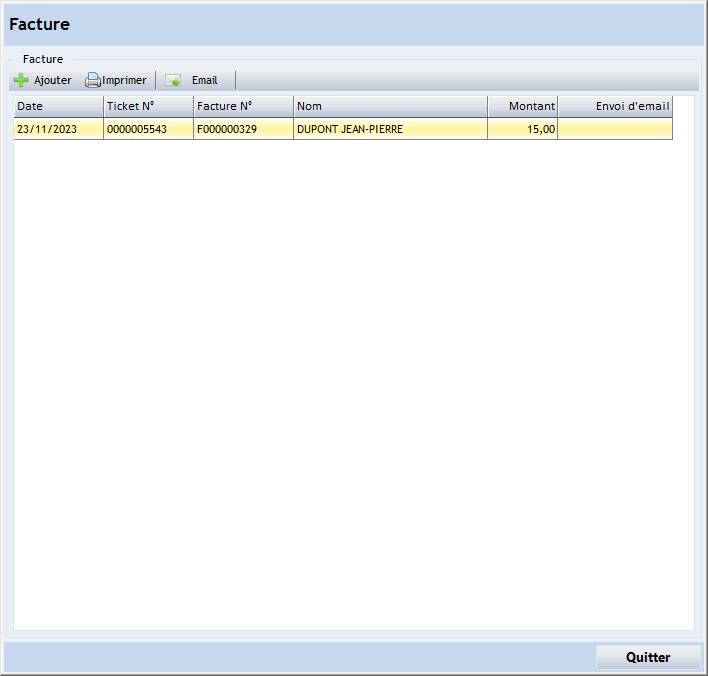Click the Envoi d'email column header
The width and height of the screenshot is (708, 676).
point(615,106)
